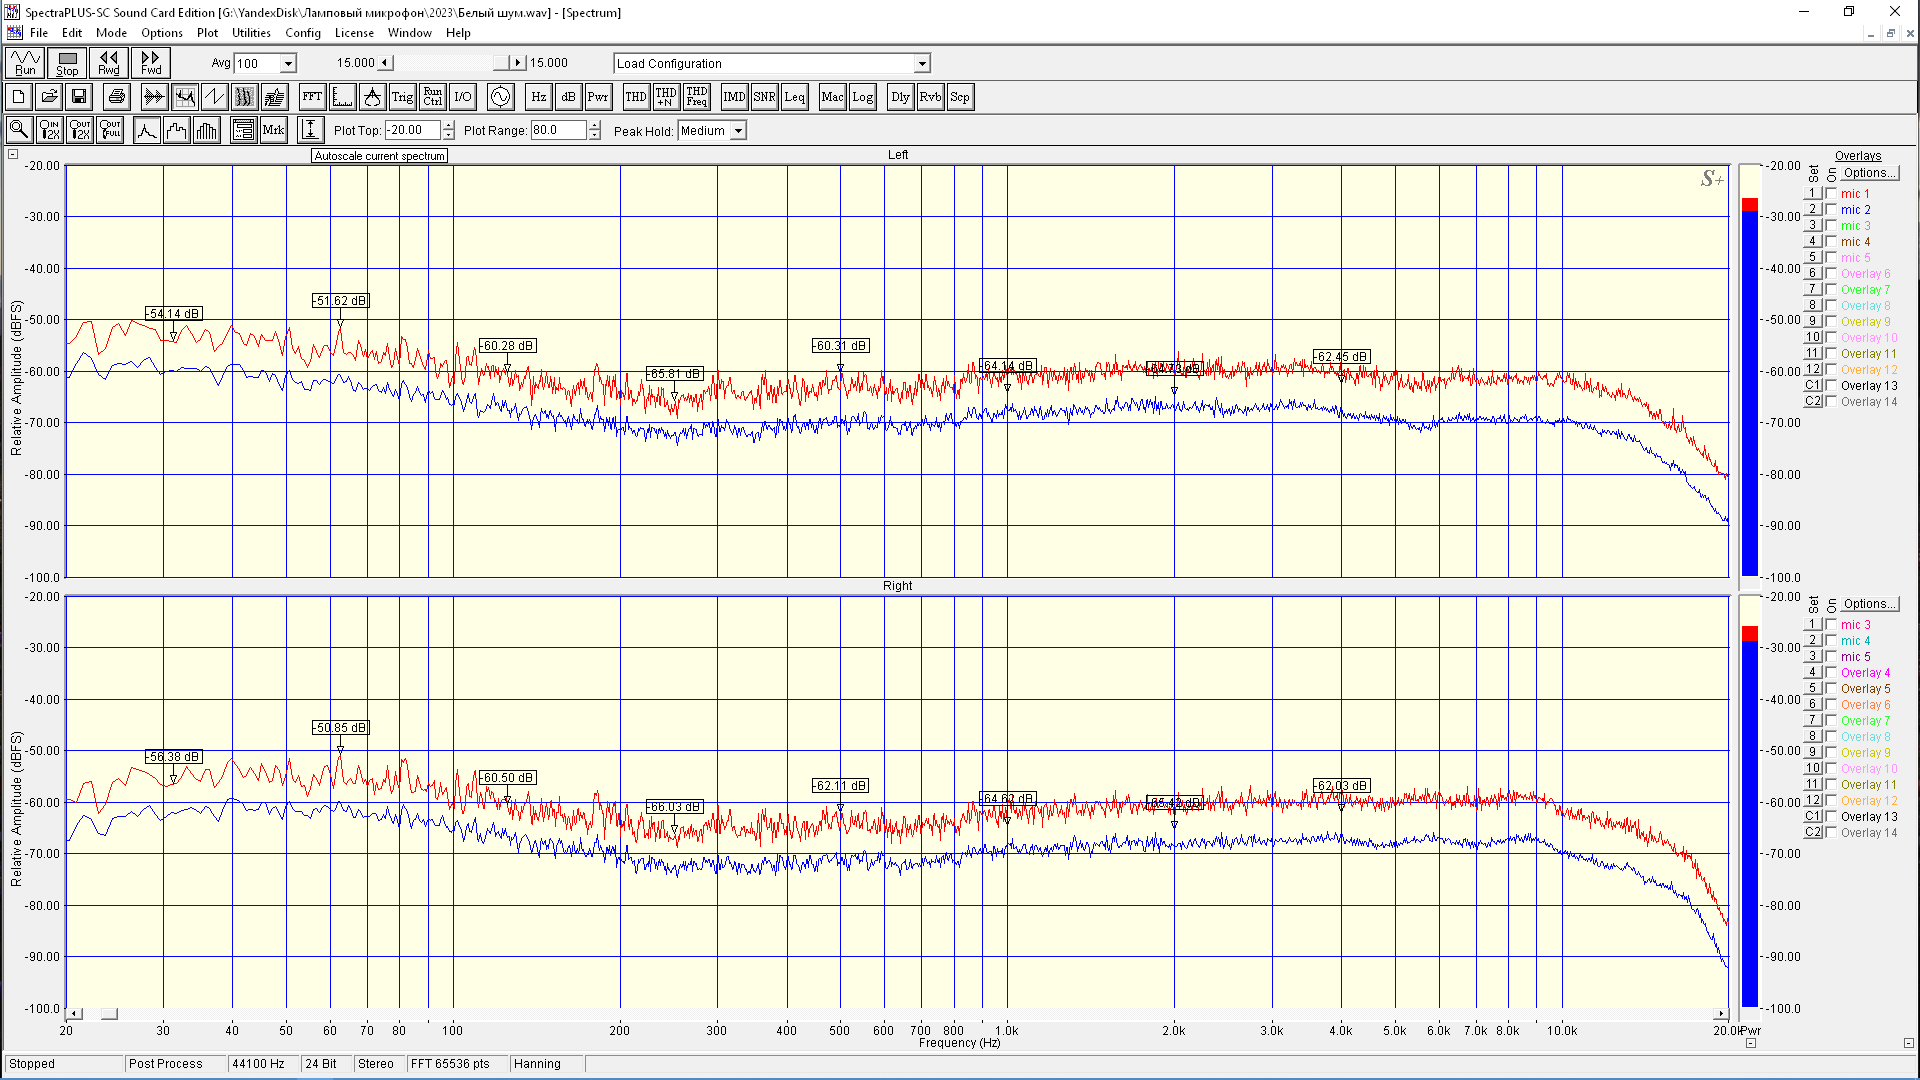Image resolution: width=1920 pixels, height=1080 pixels.
Task: Click the THD+N measurement icon
Action: point(666,97)
